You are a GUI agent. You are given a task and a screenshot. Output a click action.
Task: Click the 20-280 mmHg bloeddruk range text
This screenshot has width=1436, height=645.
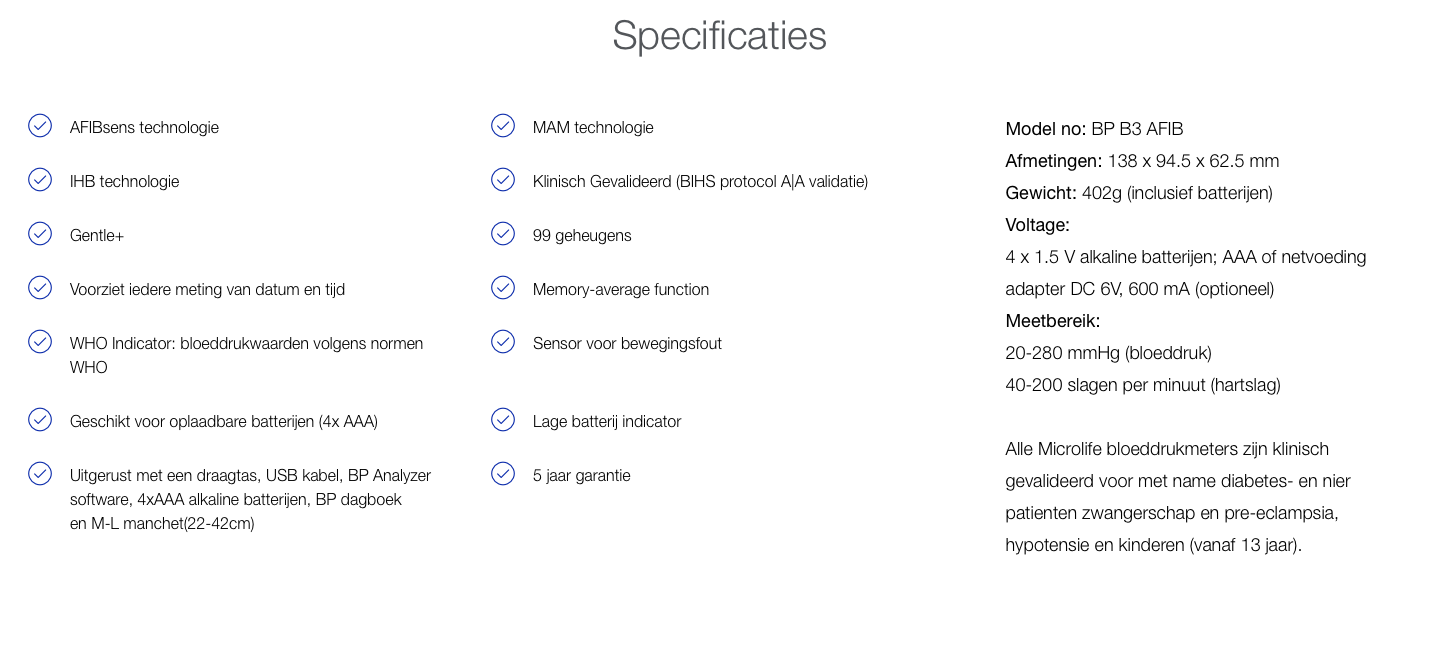point(1108,353)
